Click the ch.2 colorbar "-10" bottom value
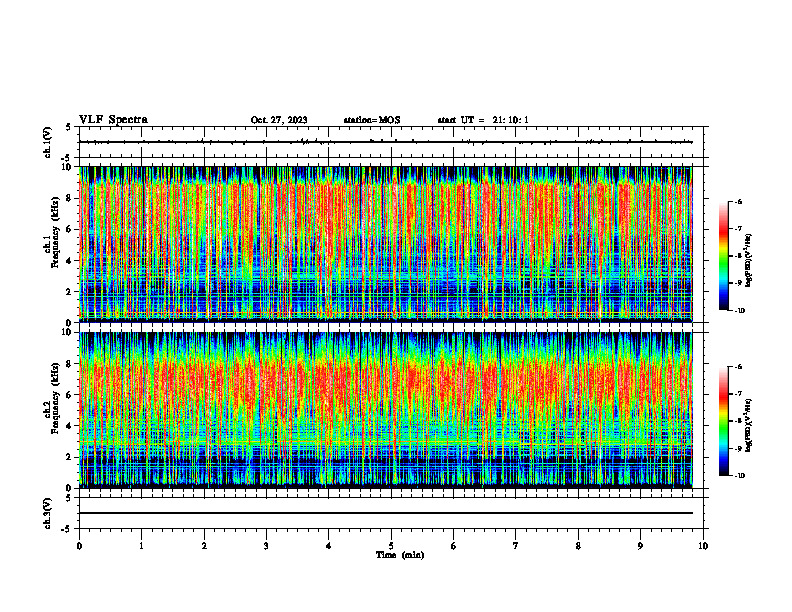This screenshot has height=612, width=792. pos(739,476)
